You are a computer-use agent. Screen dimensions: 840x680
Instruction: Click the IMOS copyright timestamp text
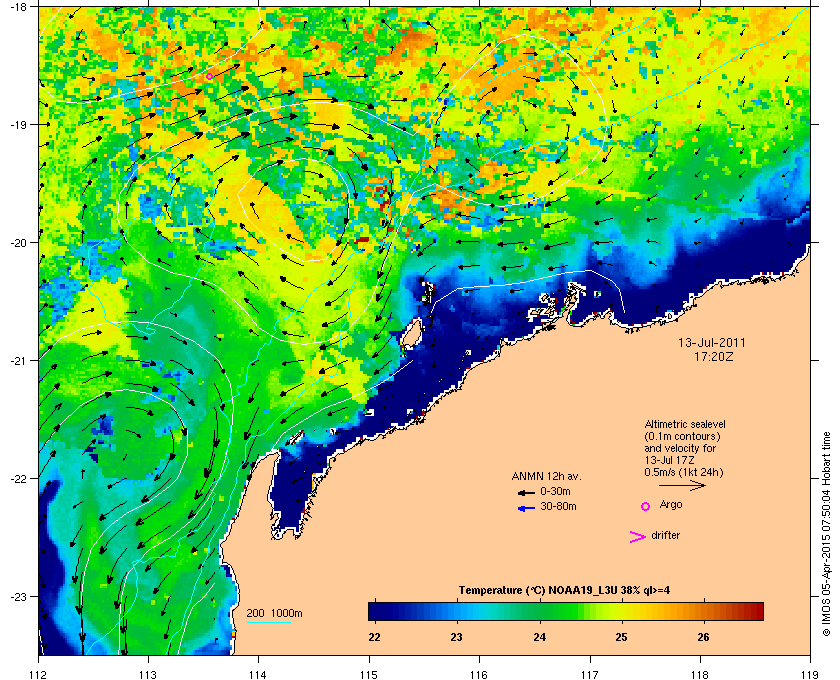[826, 535]
